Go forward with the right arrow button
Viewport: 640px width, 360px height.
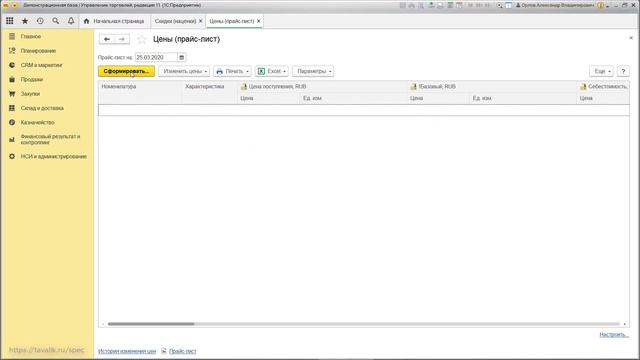pos(122,39)
